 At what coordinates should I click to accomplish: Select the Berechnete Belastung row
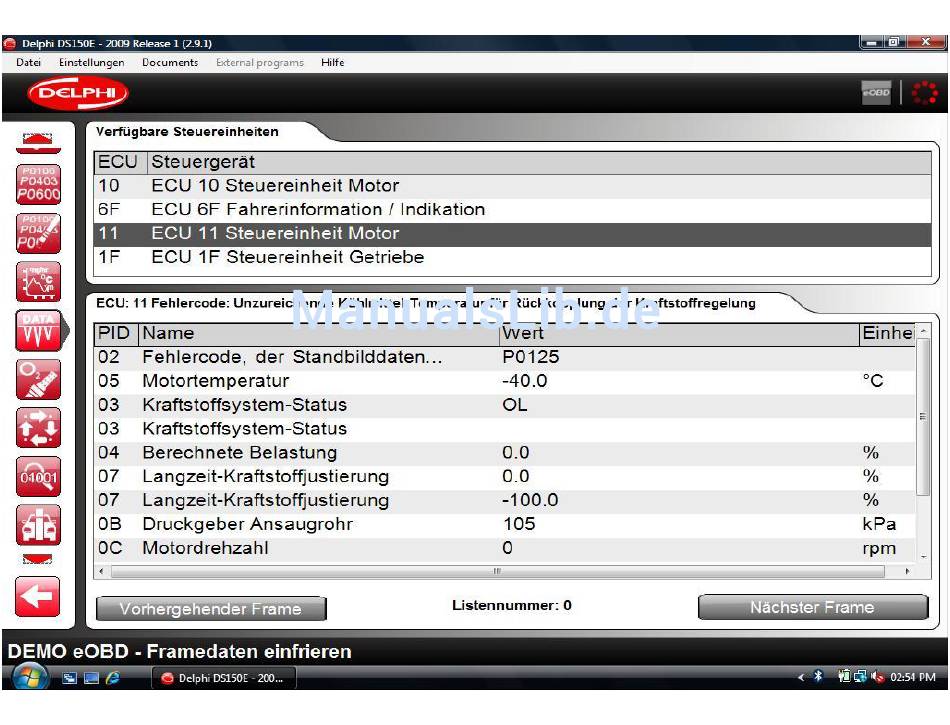(x=505, y=453)
